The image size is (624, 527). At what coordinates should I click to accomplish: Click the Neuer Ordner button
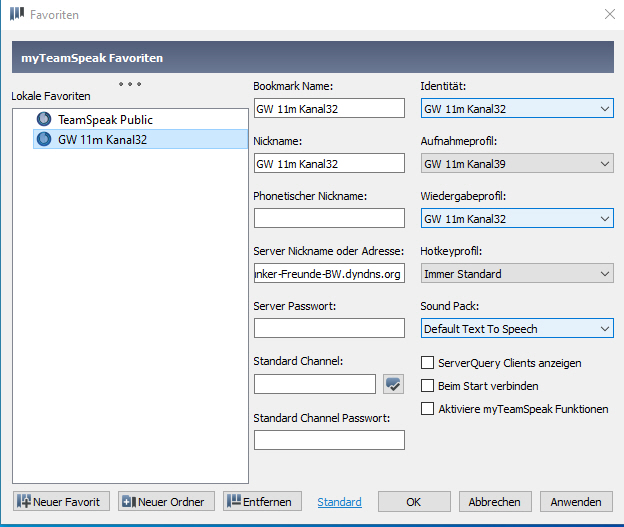coord(166,502)
